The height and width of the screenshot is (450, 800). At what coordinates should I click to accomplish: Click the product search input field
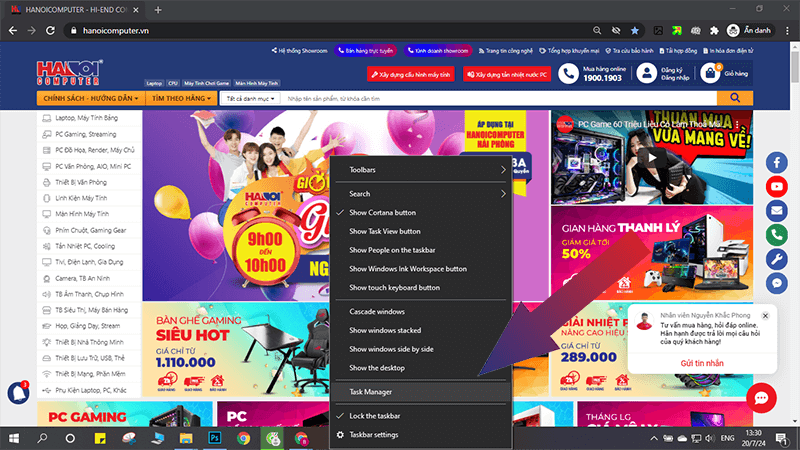tap(499, 98)
